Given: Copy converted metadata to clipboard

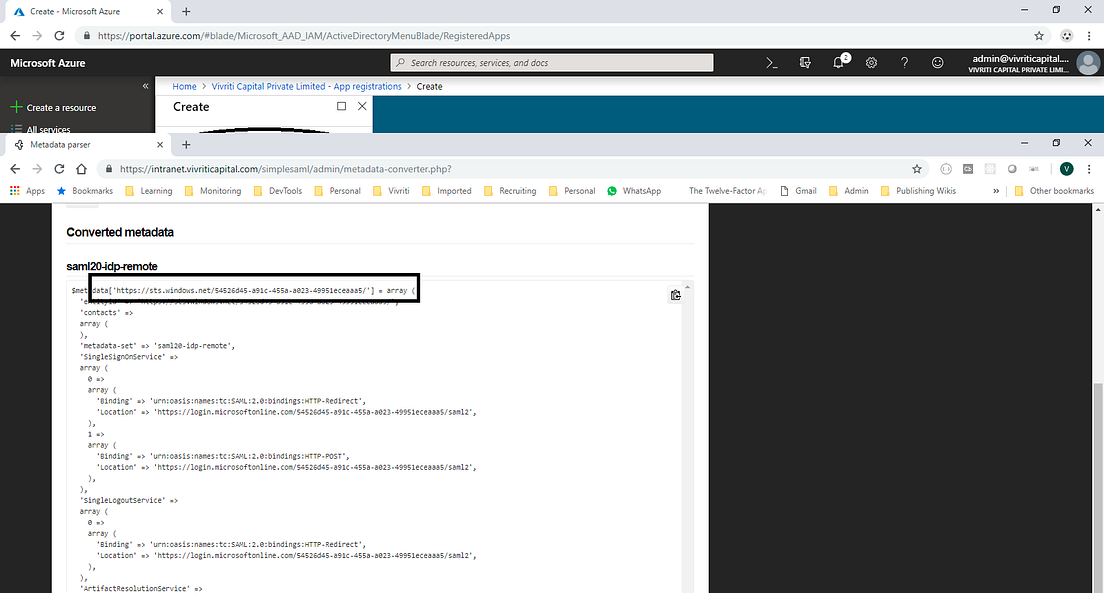Looking at the screenshot, I should [675, 295].
